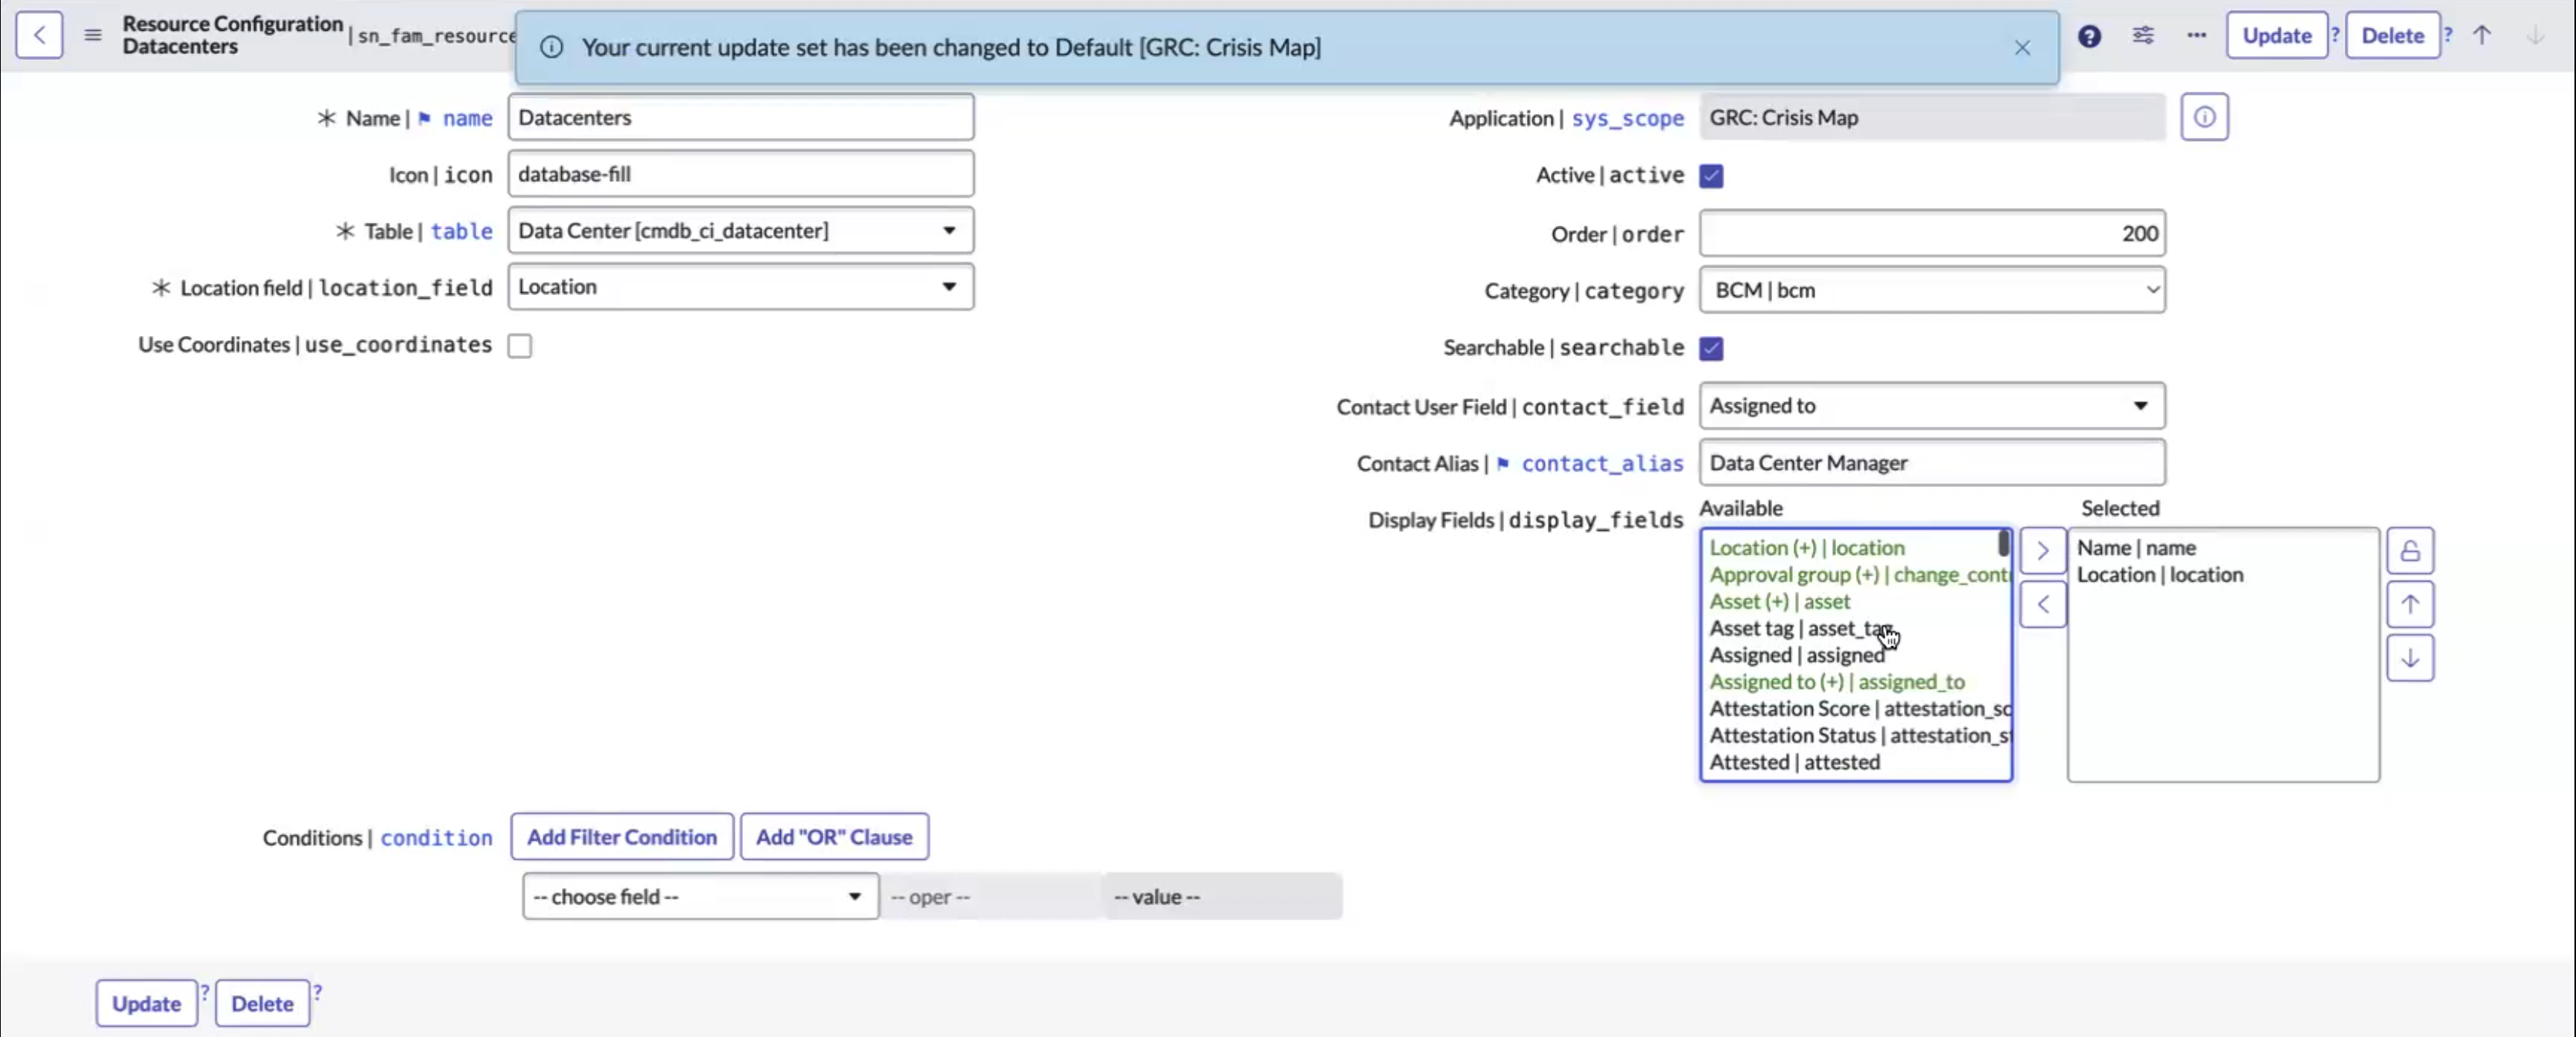
Task: Select Approval group (+) in Available list
Action: pos(1858,575)
